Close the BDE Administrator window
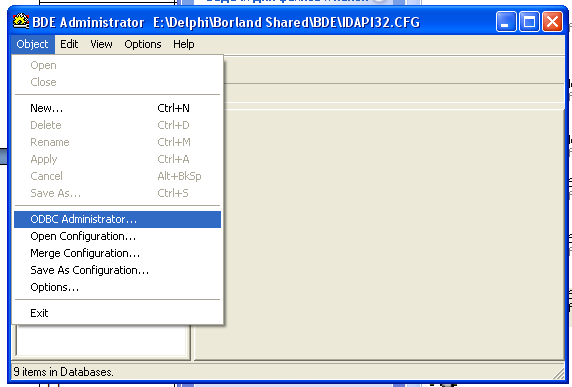572x387 pixels. pos(552,22)
